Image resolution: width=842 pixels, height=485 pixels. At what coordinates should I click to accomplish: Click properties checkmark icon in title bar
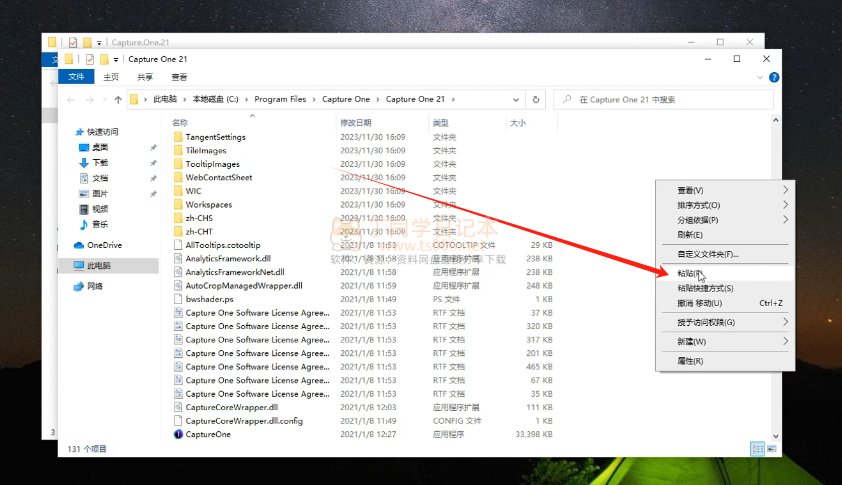91,59
